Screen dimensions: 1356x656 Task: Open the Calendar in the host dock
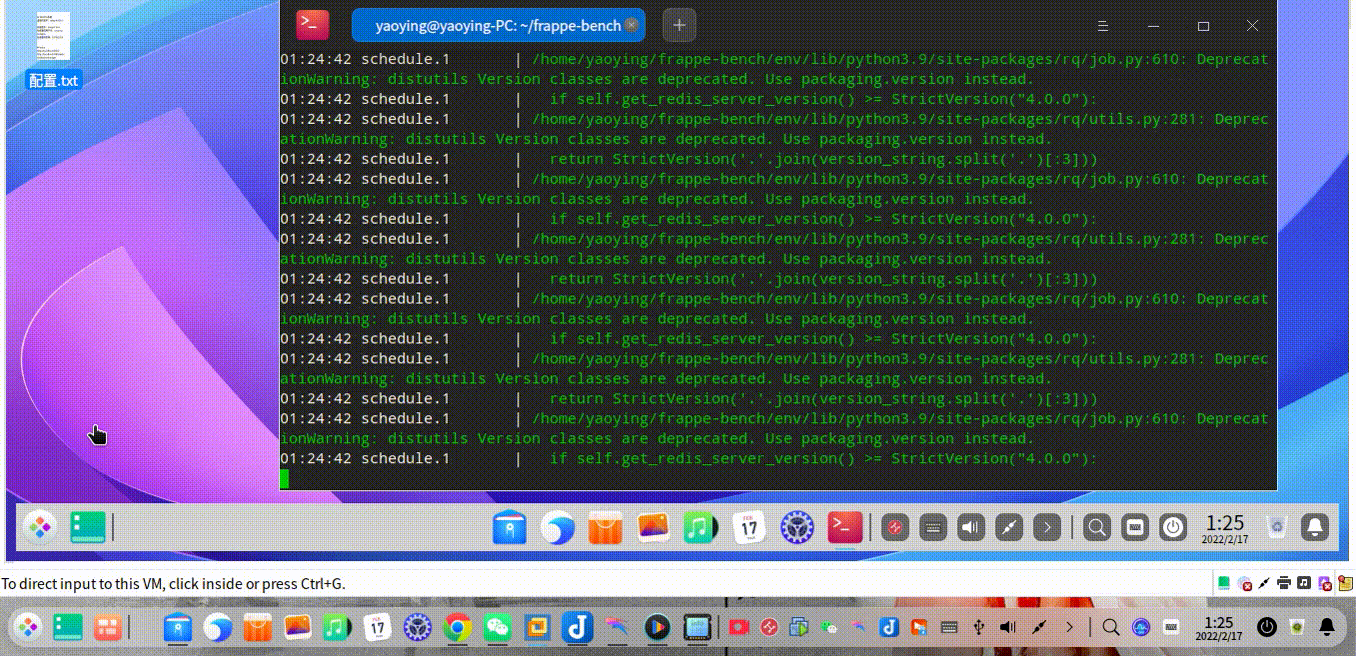point(377,627)
